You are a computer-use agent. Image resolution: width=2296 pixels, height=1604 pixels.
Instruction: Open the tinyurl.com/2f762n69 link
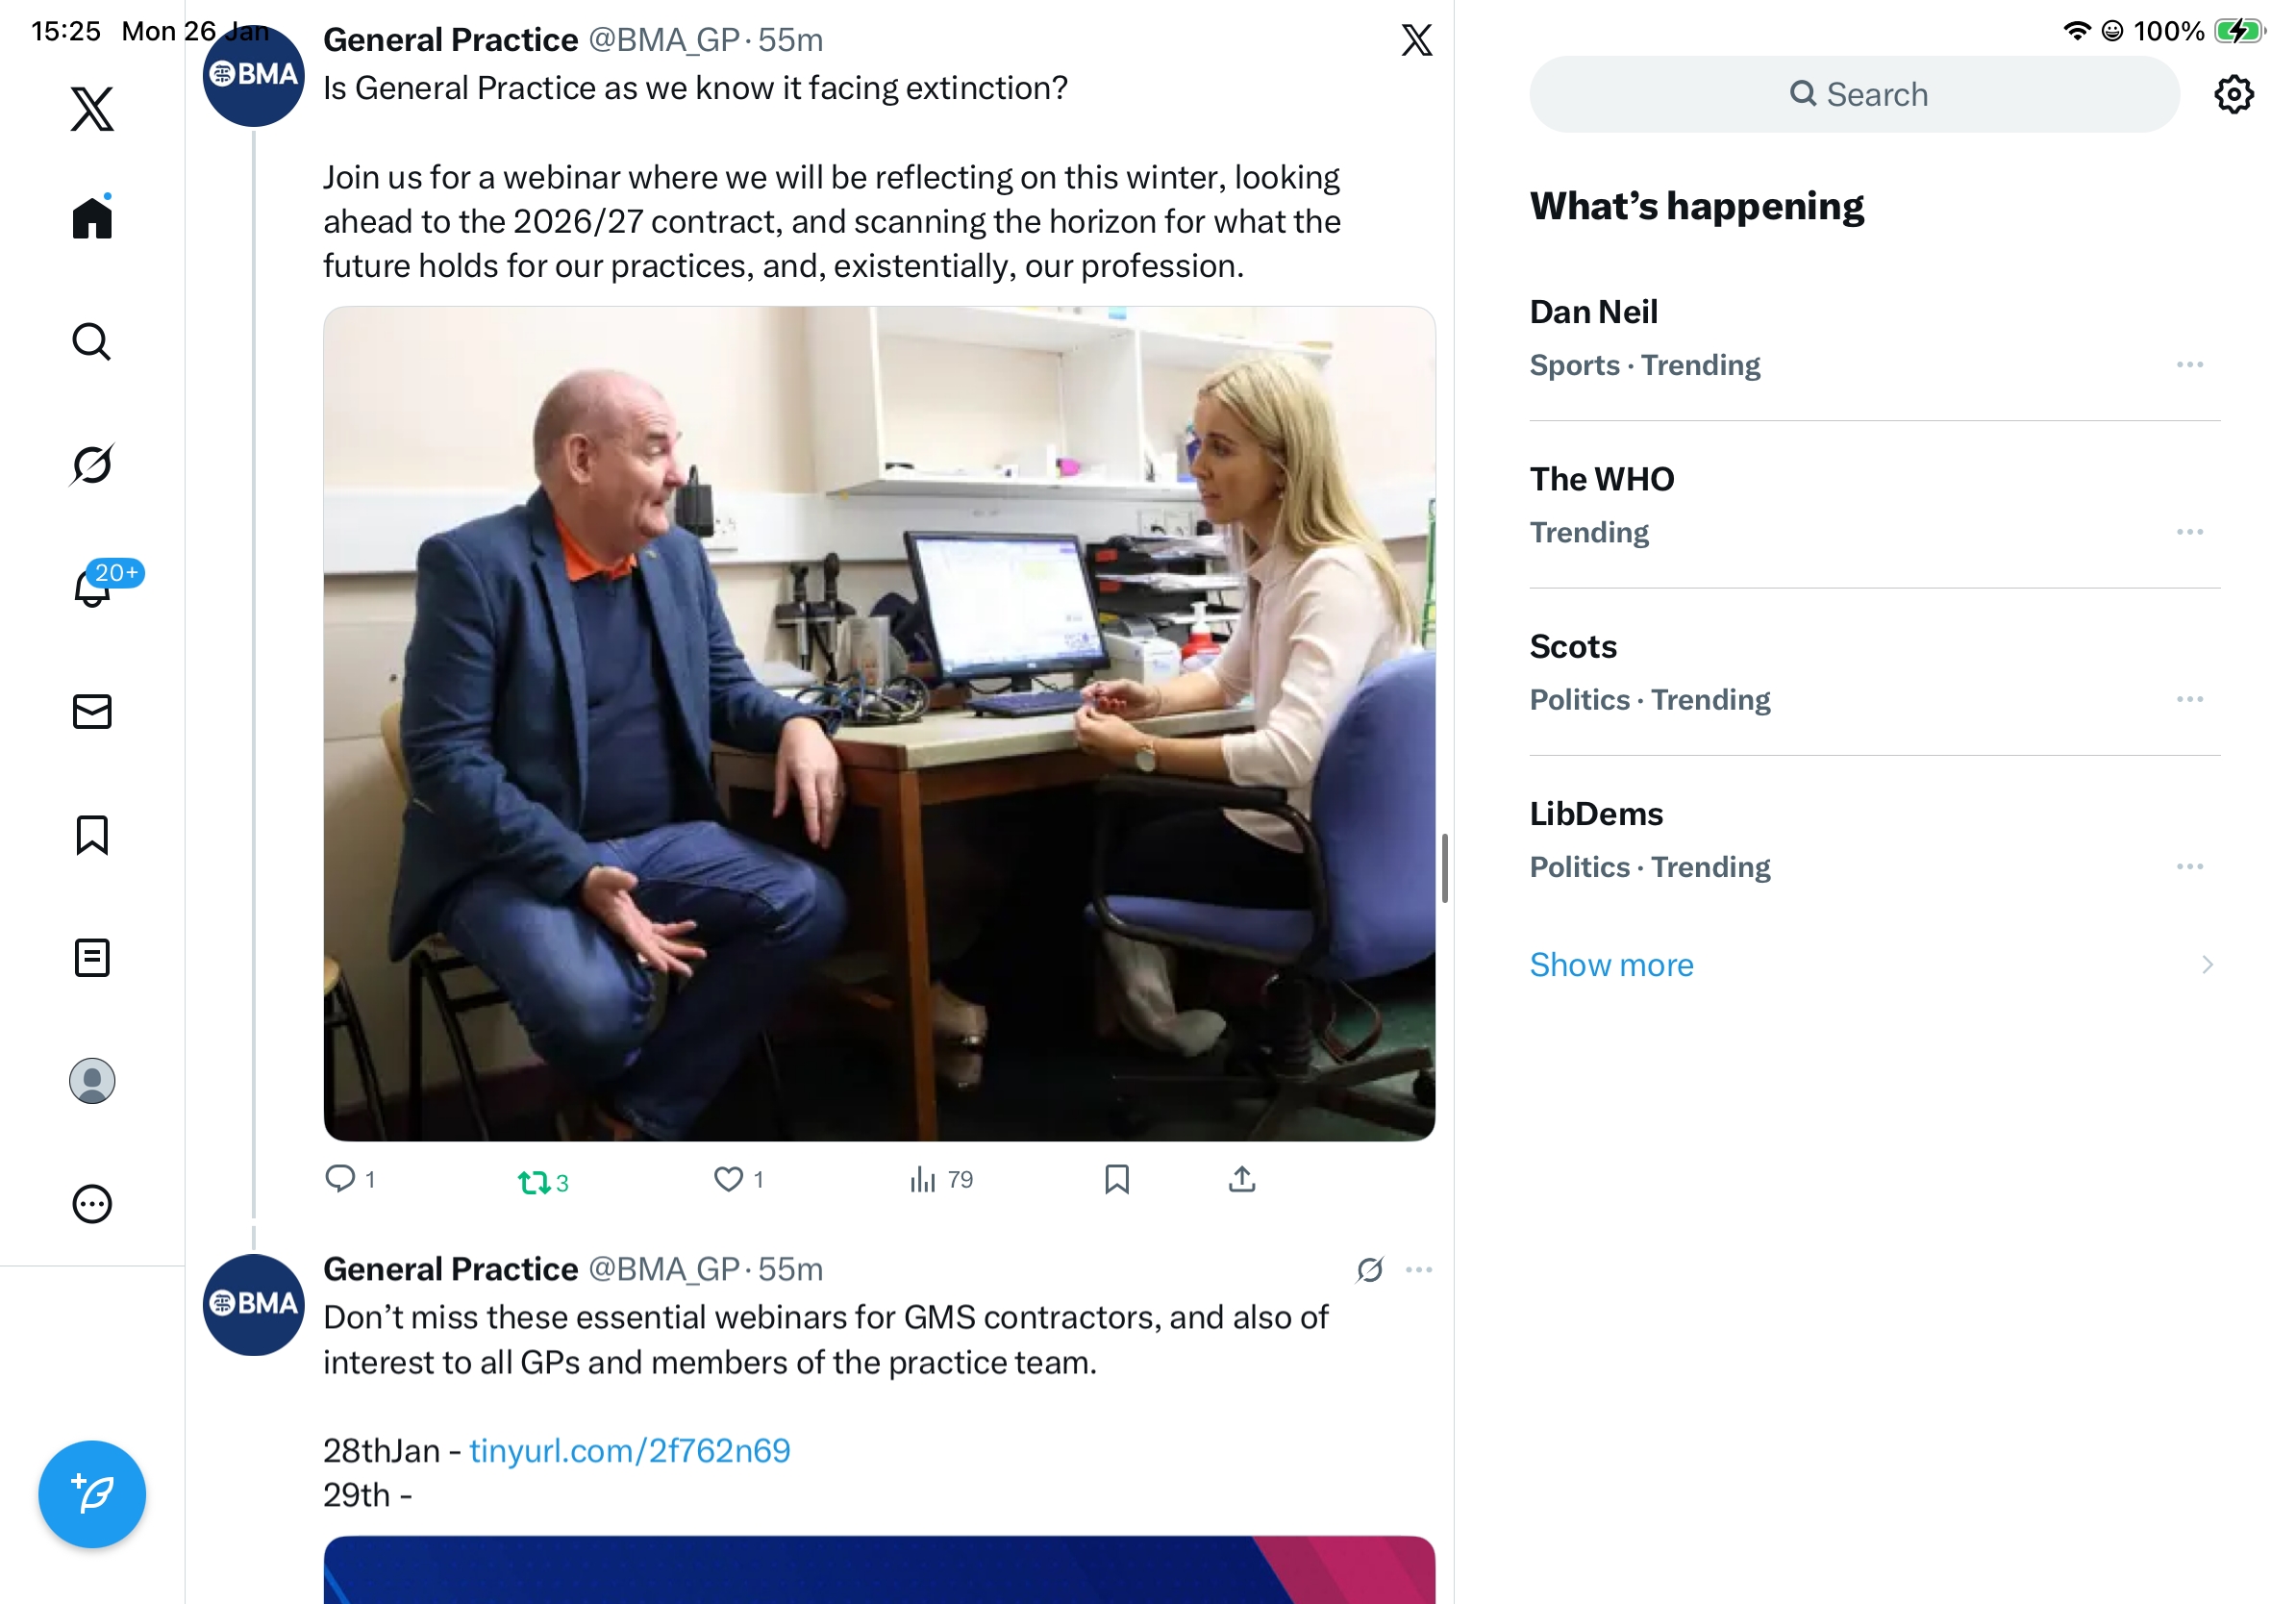(630, 1450)
